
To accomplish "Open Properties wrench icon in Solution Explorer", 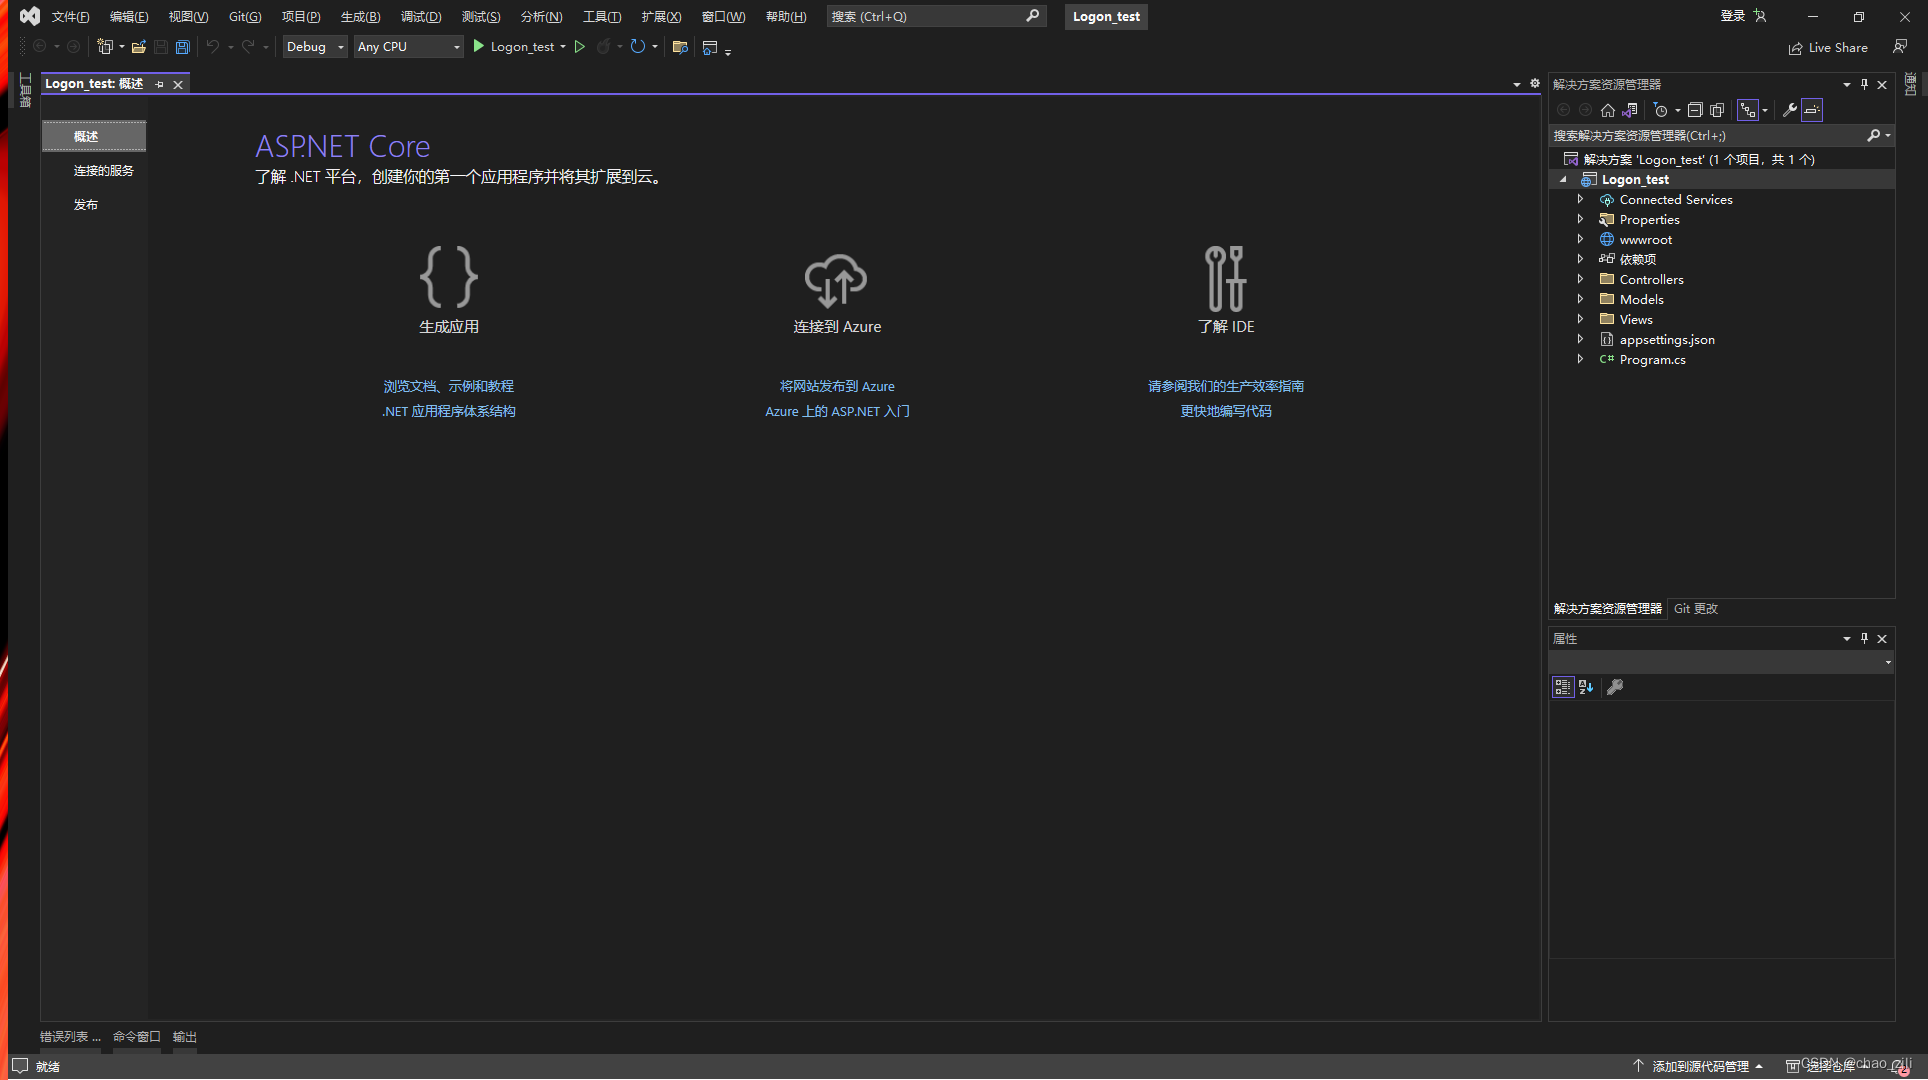I will [1789, 110].
